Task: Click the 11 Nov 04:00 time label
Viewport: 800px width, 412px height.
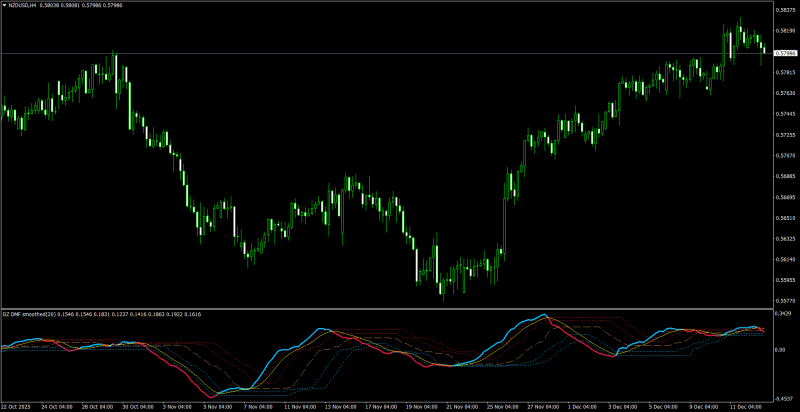Action: [x=301, y=407]
